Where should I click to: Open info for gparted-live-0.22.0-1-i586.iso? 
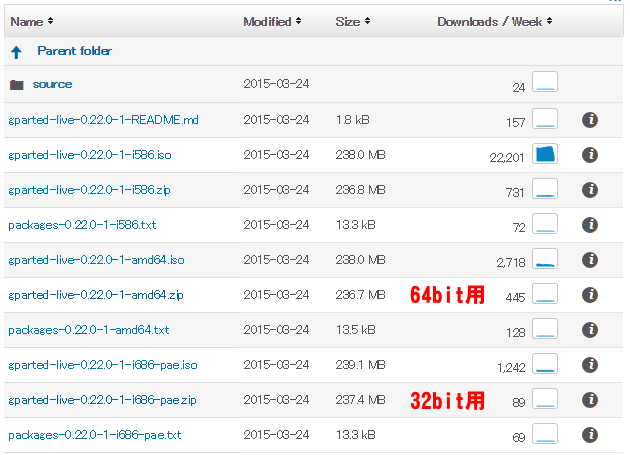pyautogui.click(x=589, y=155)
